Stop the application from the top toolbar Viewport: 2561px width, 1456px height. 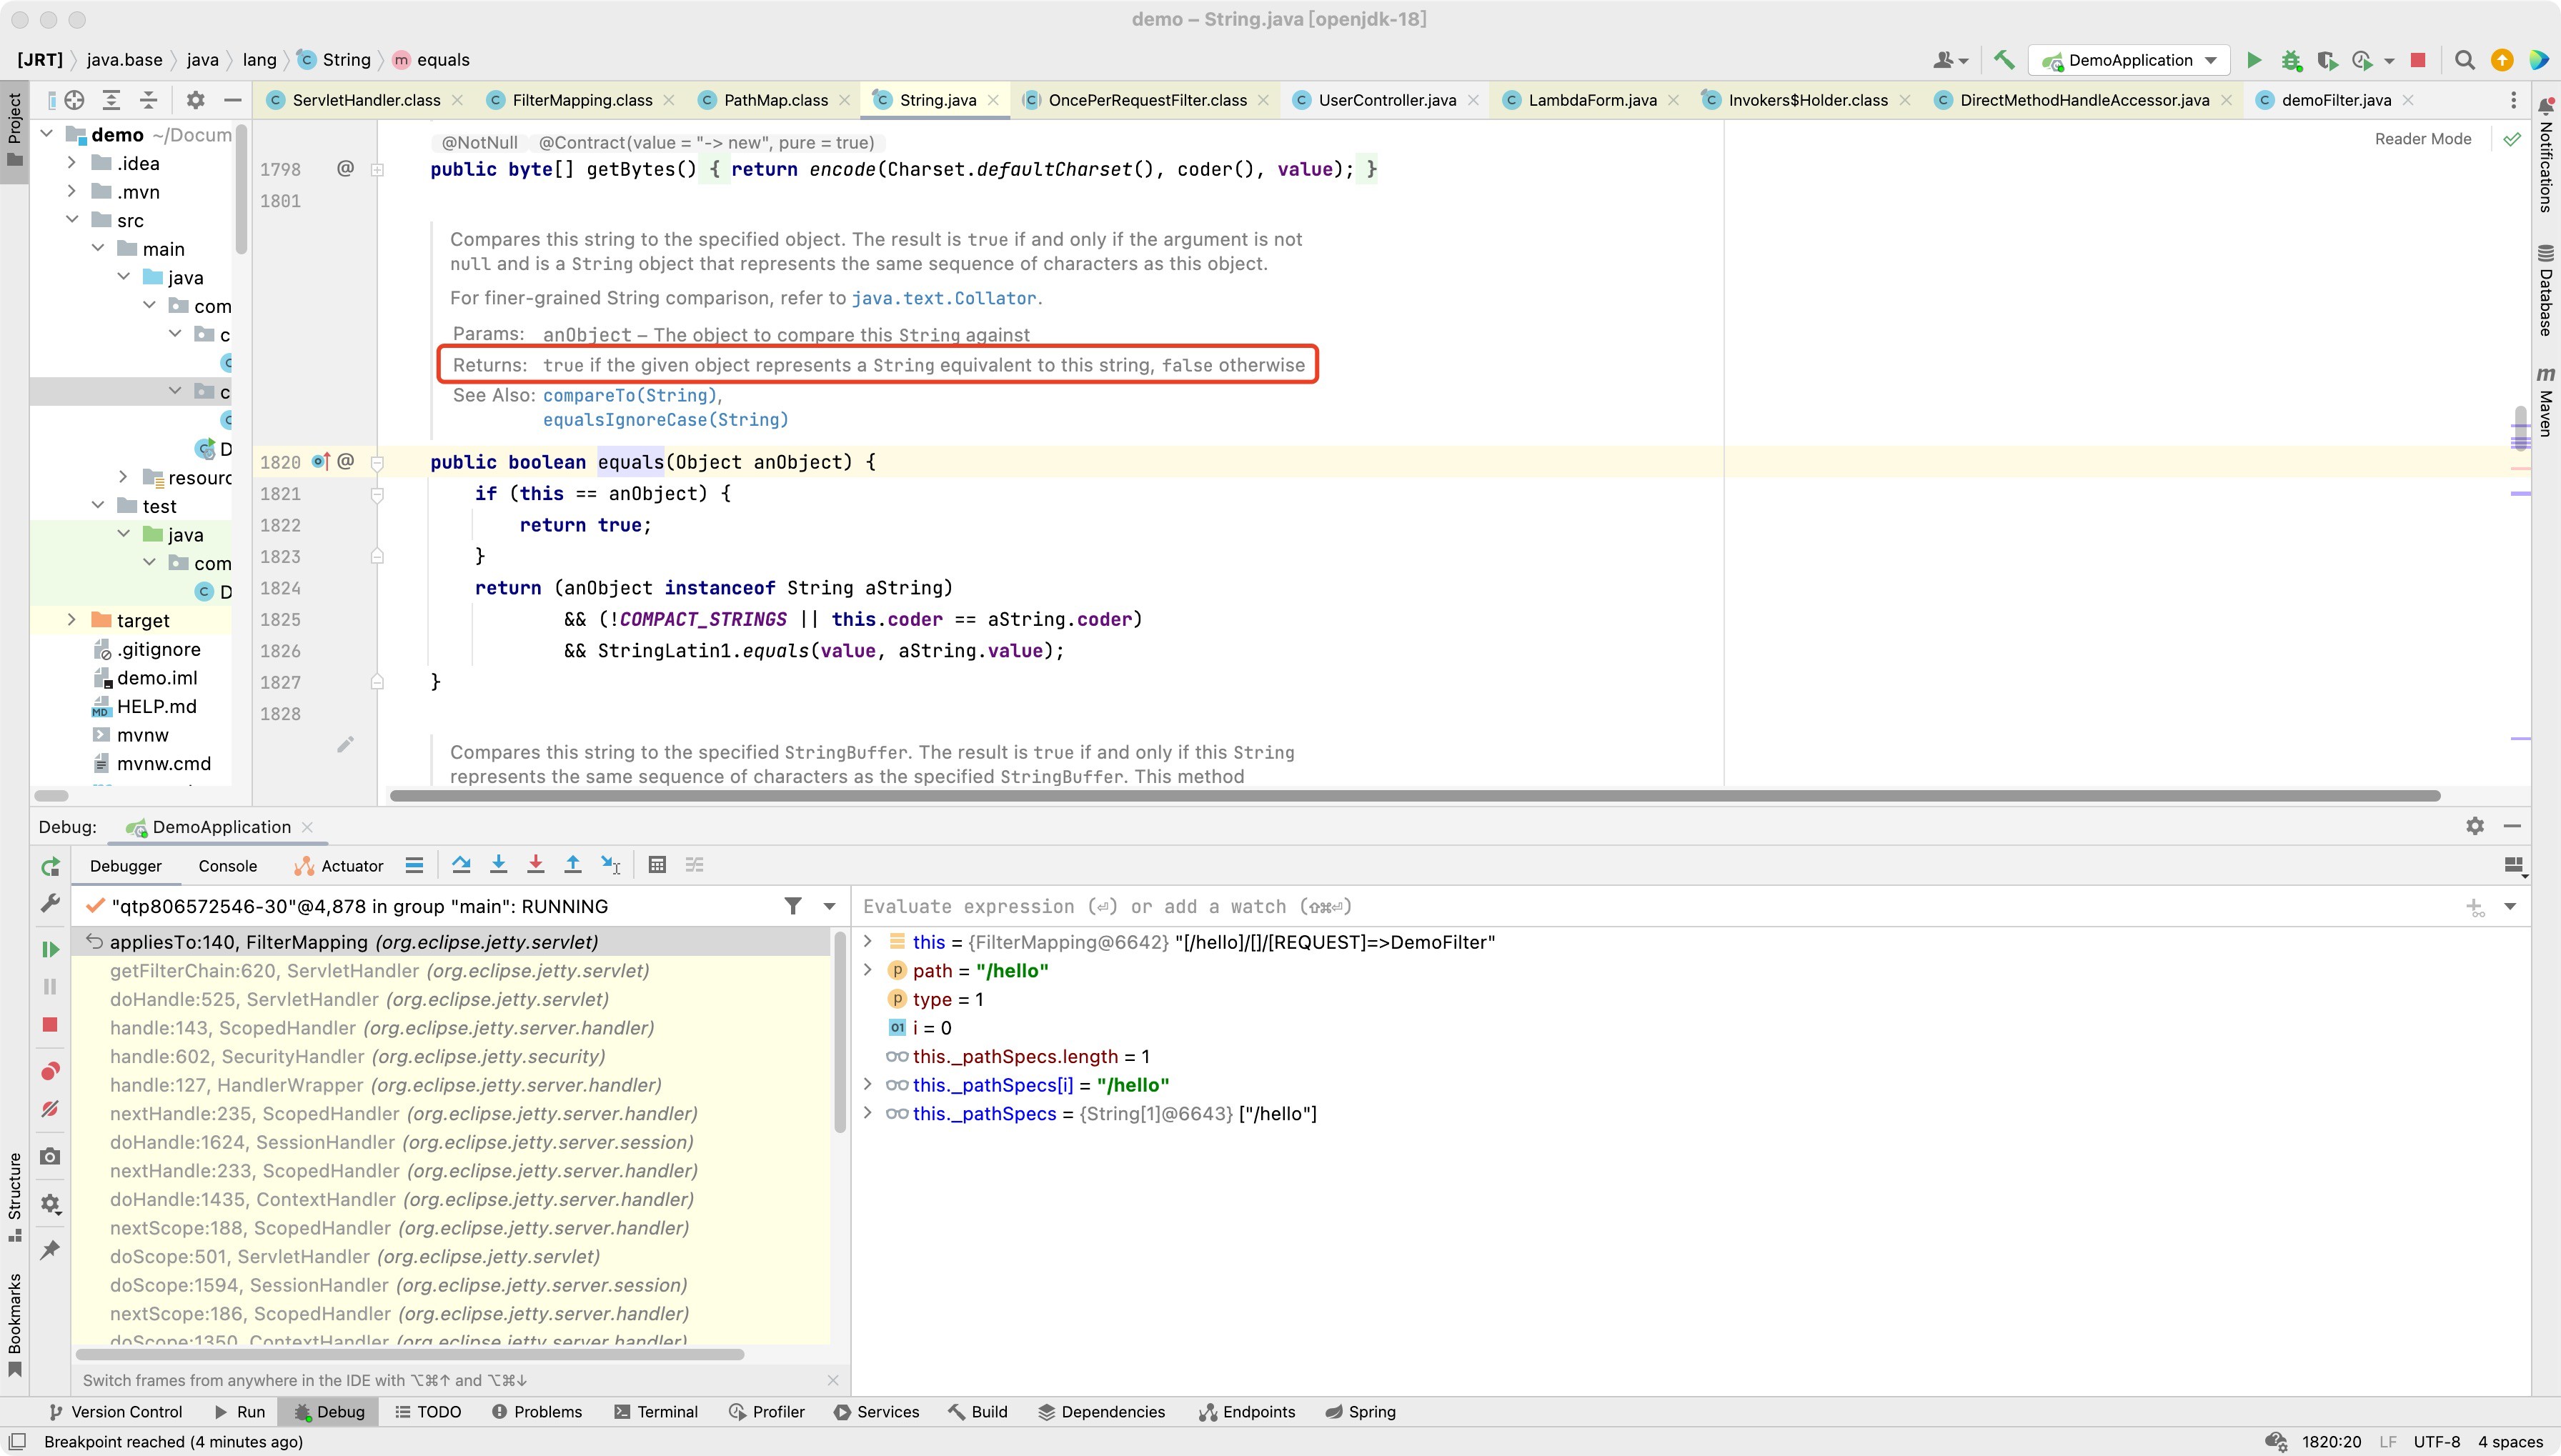[x=2418, y=60]
